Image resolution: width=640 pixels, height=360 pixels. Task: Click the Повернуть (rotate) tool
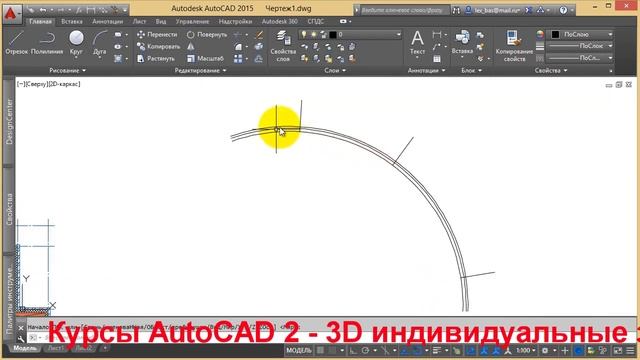tap(207, 35)
